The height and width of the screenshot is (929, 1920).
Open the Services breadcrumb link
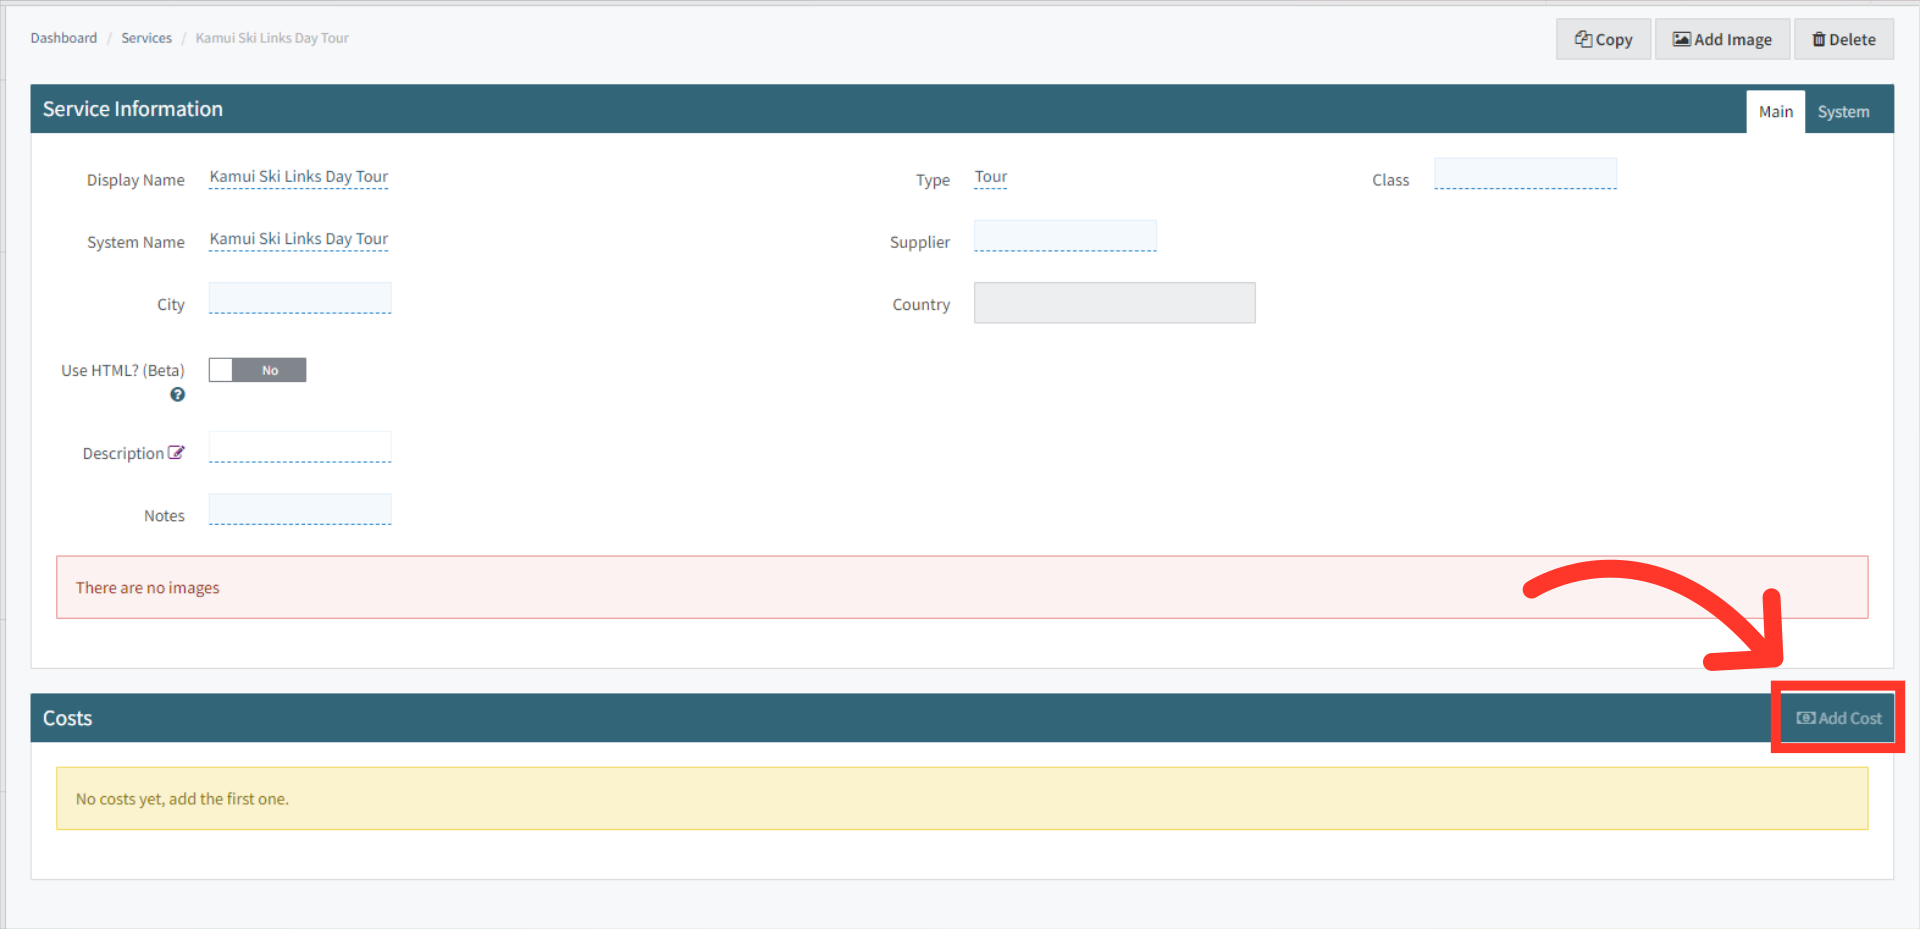pyautogui.click(x=146, y=38)
